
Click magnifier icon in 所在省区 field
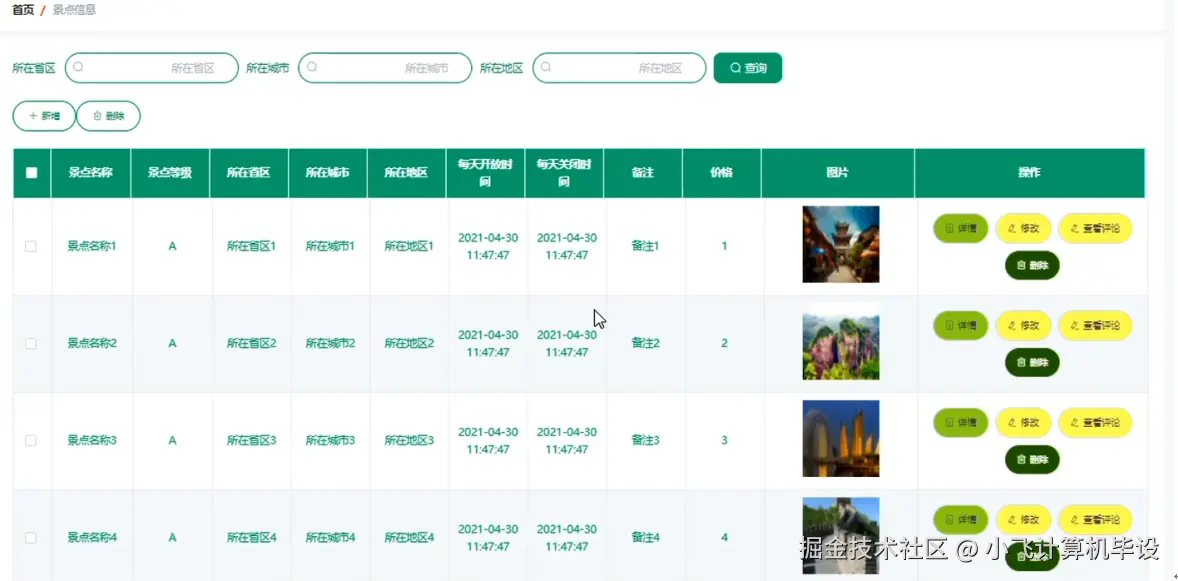[78, 67]
